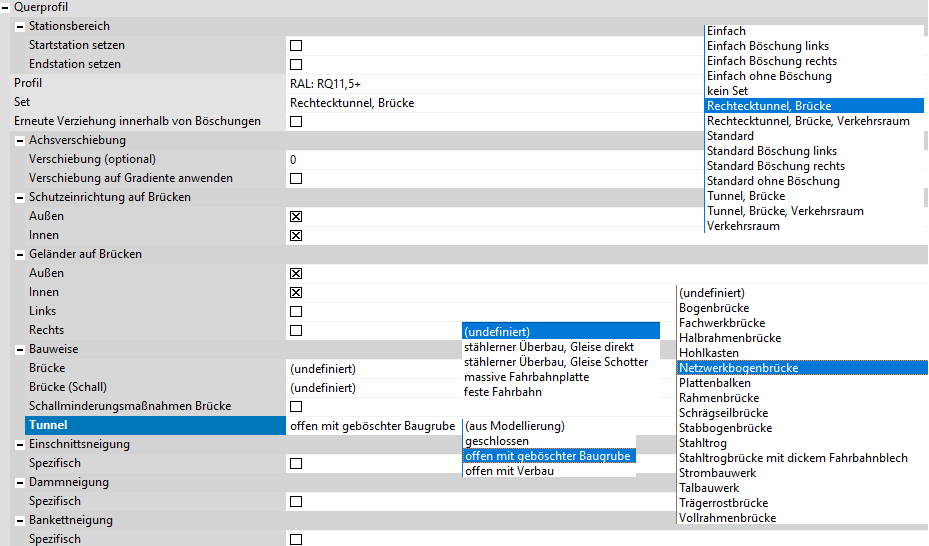Enable Endstation setzen checkbox
The height and width of the screenshot is (546, 929).
[x=296, y=65]
